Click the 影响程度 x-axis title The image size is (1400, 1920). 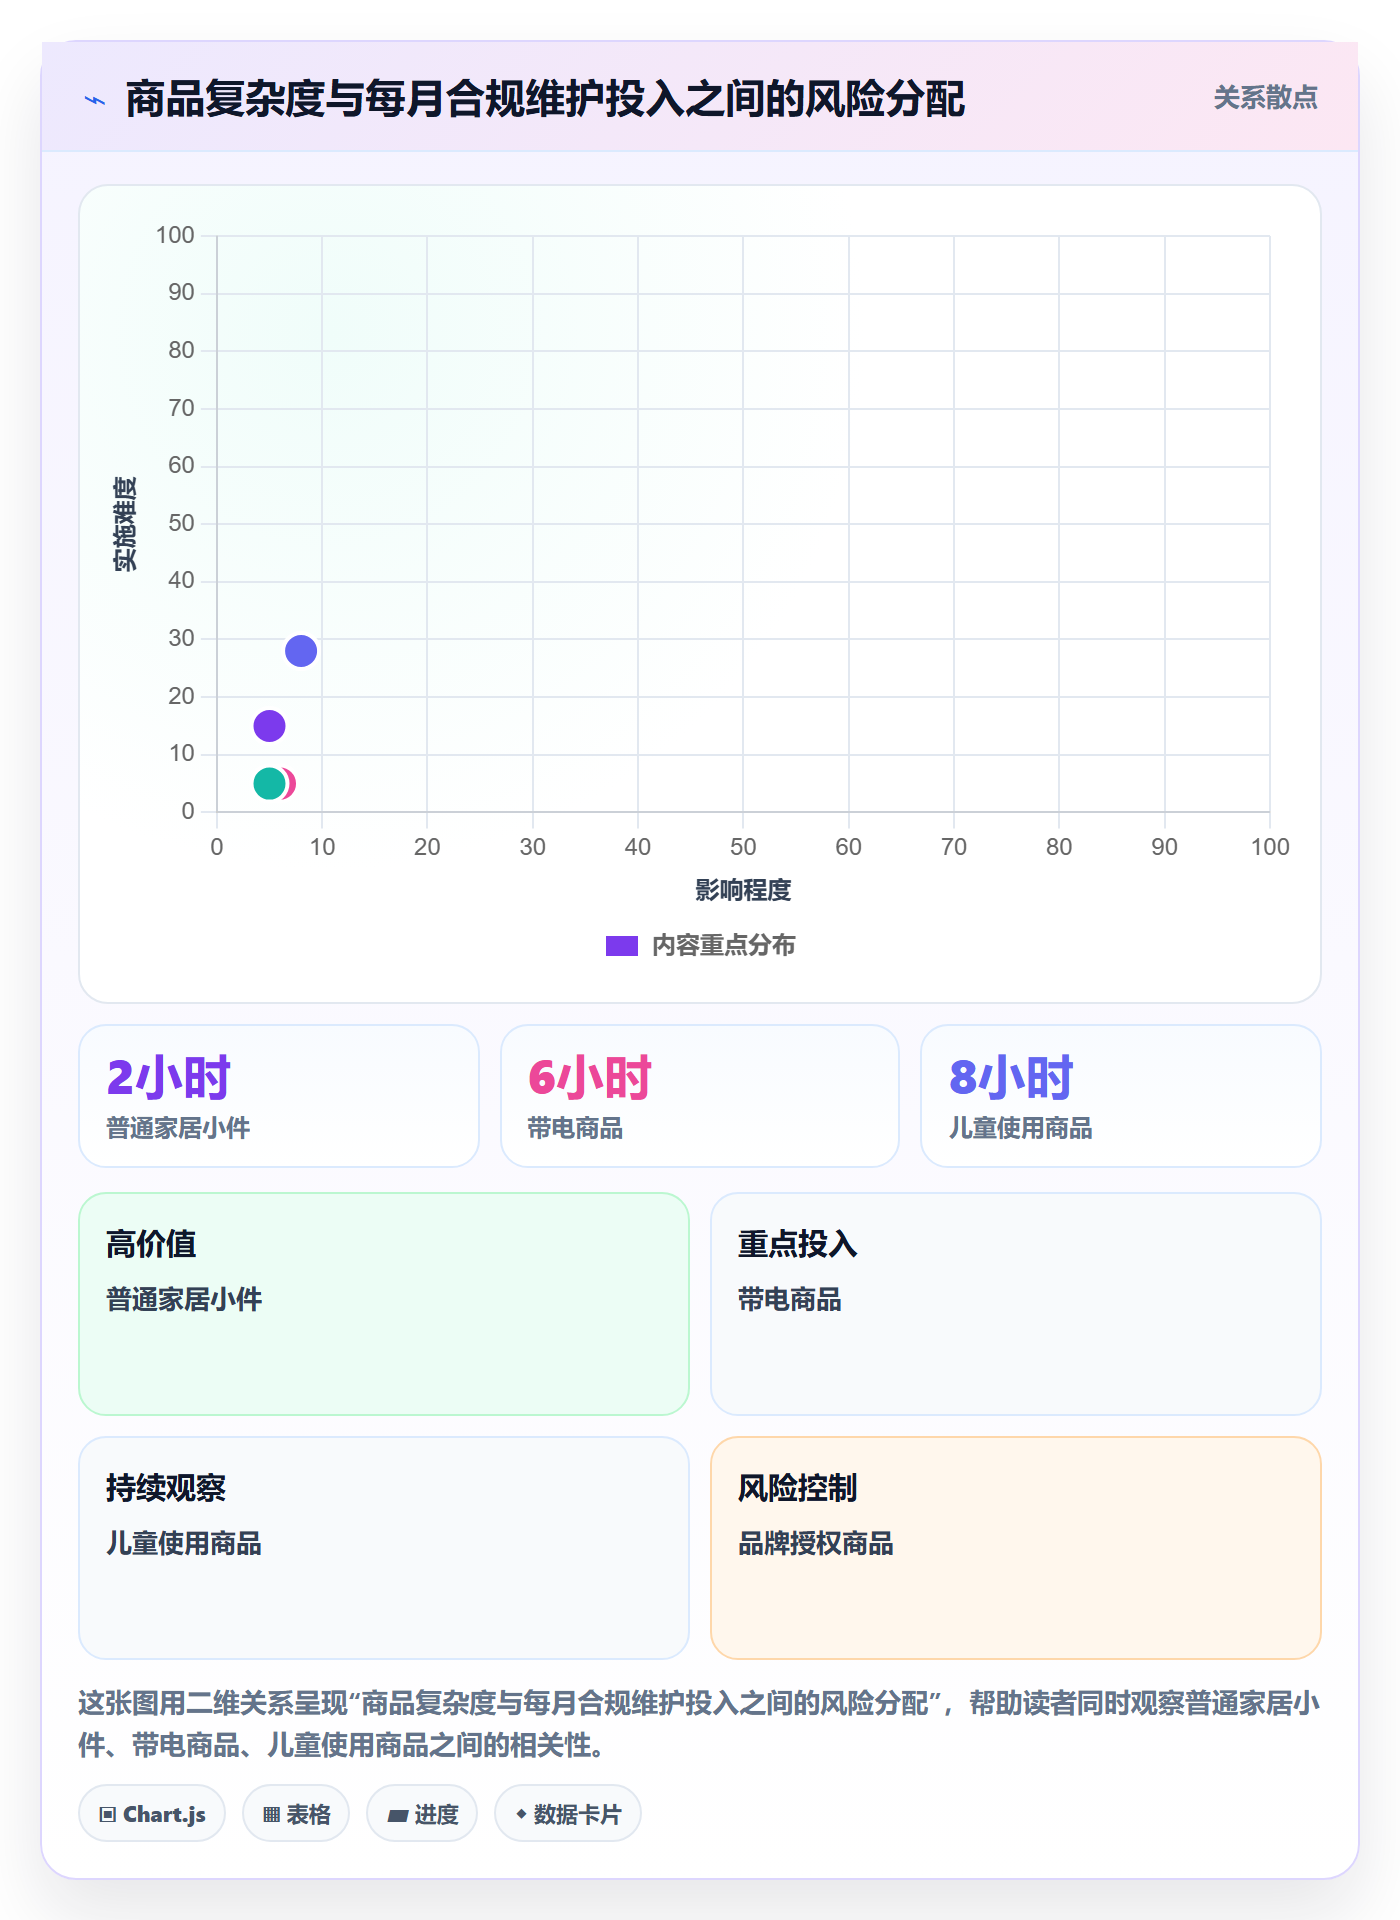(743, 890)
